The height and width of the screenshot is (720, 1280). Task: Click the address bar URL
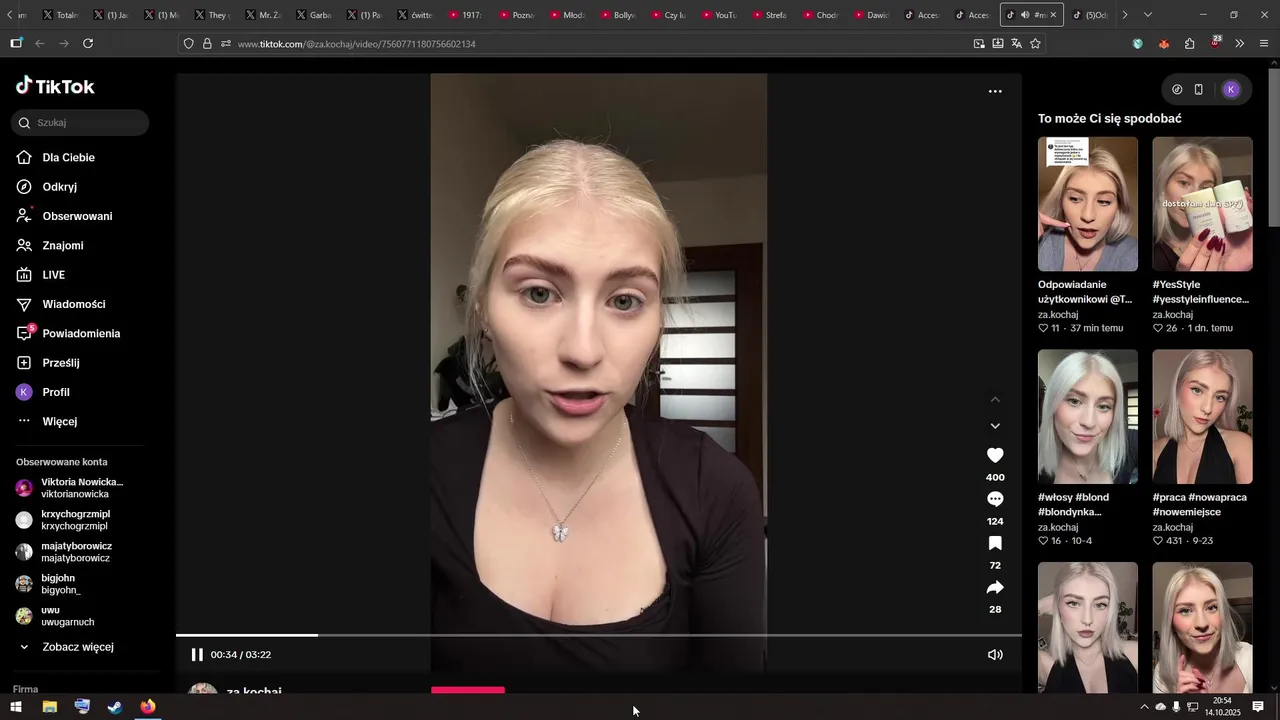point(356,44)
